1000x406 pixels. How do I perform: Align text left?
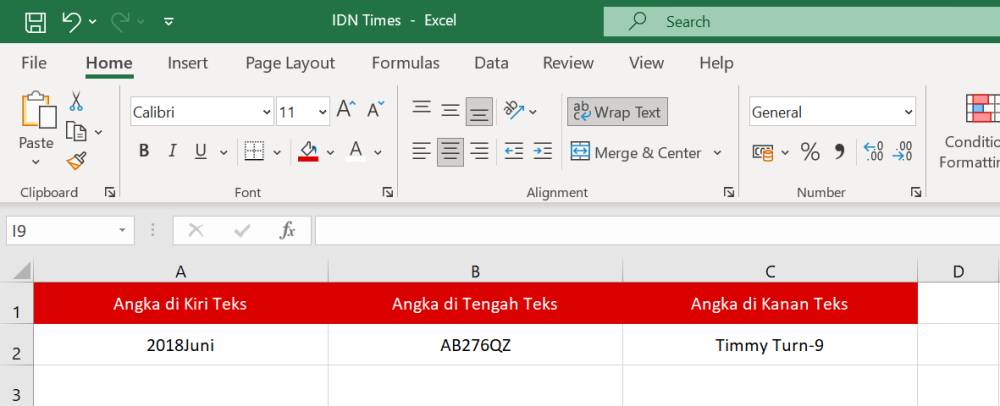coord(421,152)
